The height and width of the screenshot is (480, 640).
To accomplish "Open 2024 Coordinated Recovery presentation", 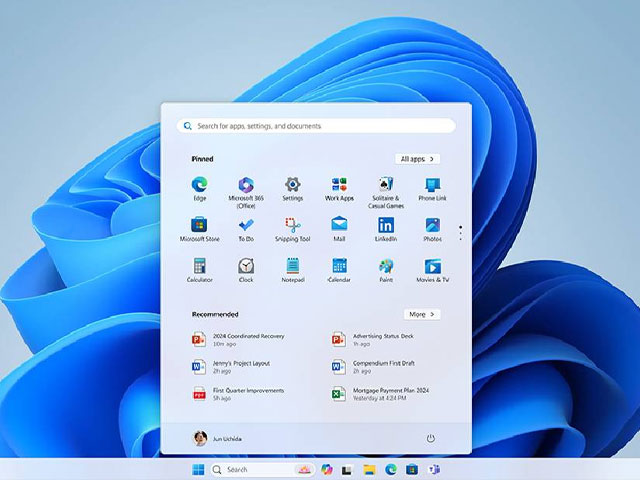I will [240, 339].
